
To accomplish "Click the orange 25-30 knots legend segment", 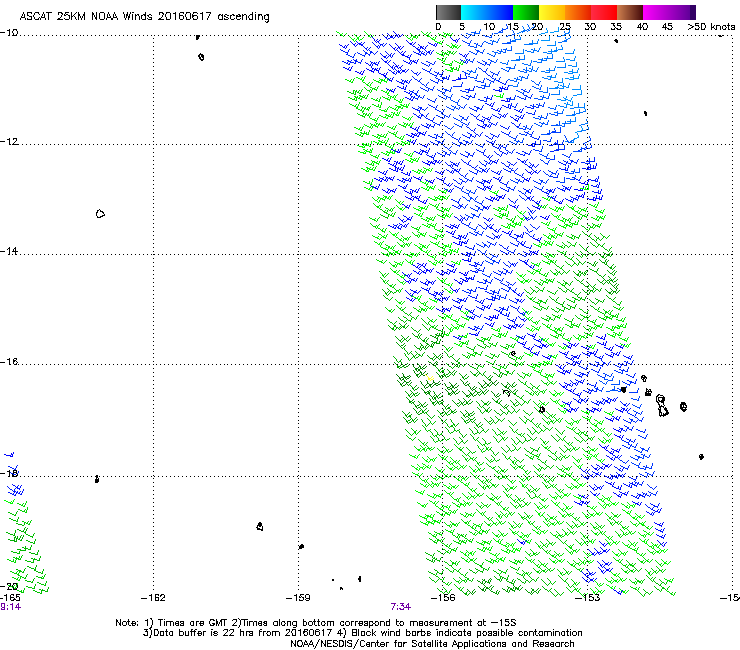I will click(x=578, y=12).
